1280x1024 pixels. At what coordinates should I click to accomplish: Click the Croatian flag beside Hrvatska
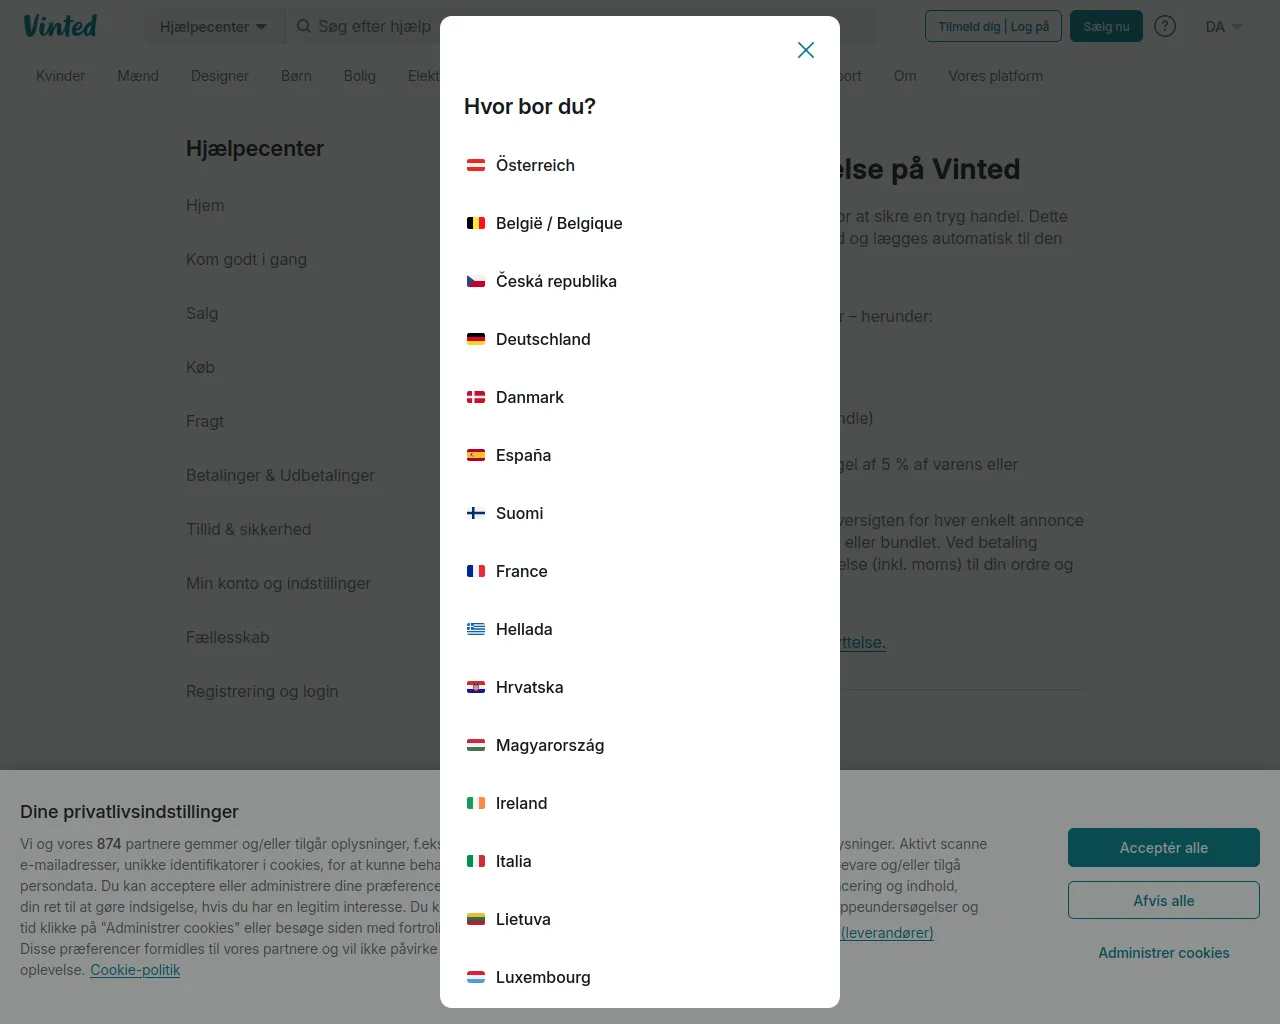(x=476, y=687)
